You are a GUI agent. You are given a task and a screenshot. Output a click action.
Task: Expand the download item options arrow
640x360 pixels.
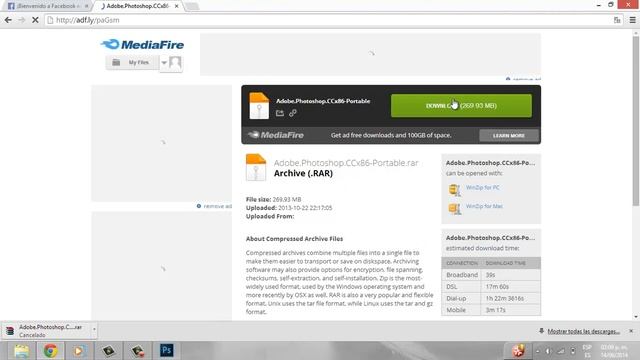tap(94, 329)
